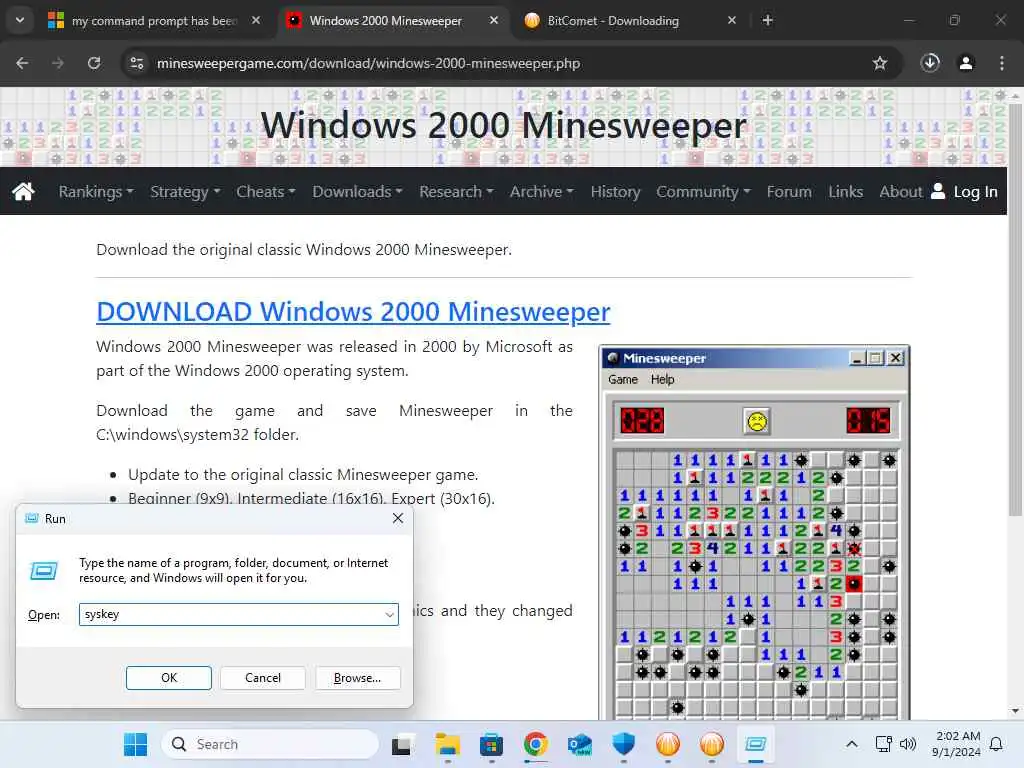Image resolution: width=1024 pixels, height=768 pixels.
Task: Click the browser forward arrow
Action: click(58, 63)
